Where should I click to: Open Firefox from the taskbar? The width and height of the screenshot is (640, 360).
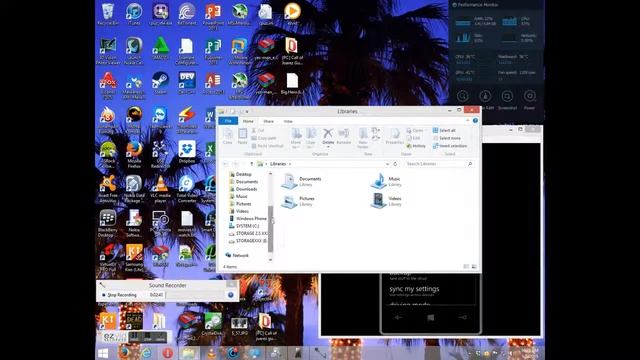(124, 353)
